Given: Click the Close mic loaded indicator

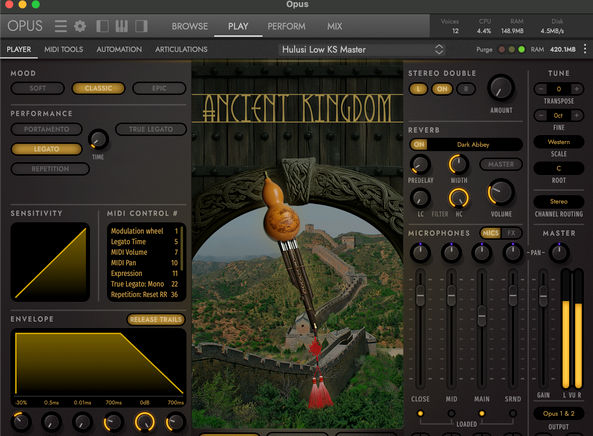Looking at the screenshot, I should [x=420, y=413].
